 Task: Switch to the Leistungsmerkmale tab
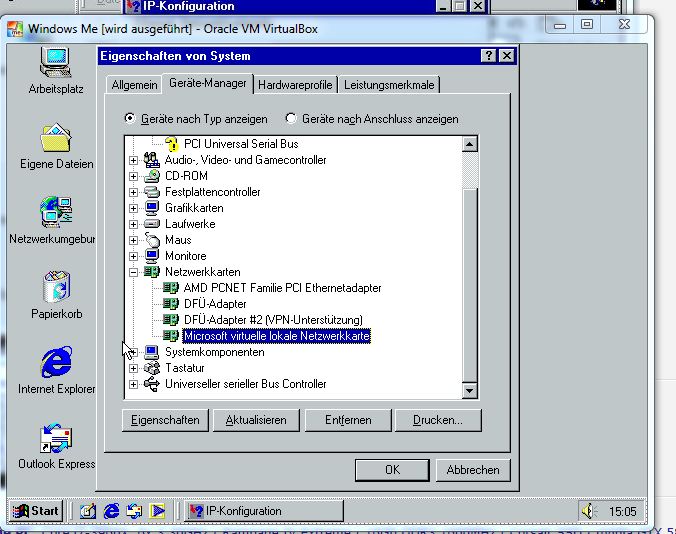389,85
